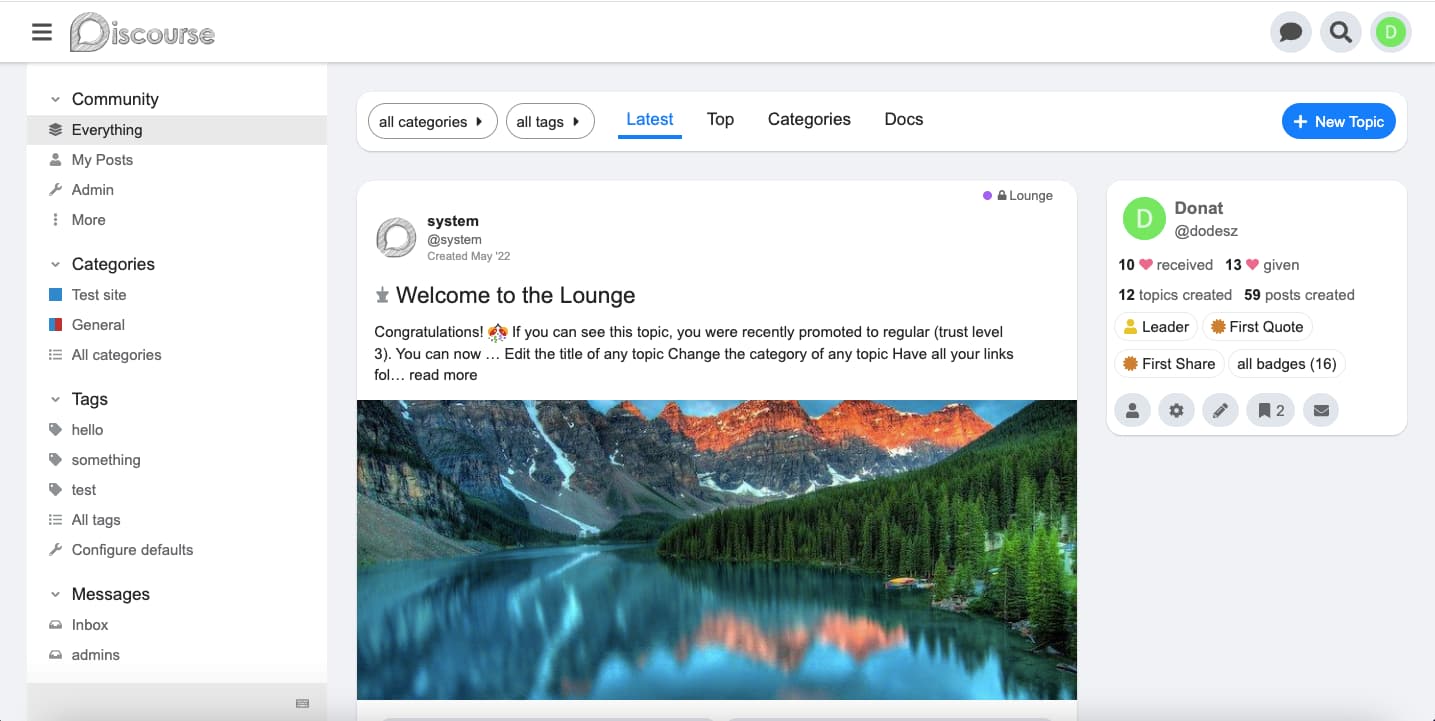The width and height of the screenshot is (1435, 721).
Task: Open the search magnifier icon
Action: pos(1340,32)
